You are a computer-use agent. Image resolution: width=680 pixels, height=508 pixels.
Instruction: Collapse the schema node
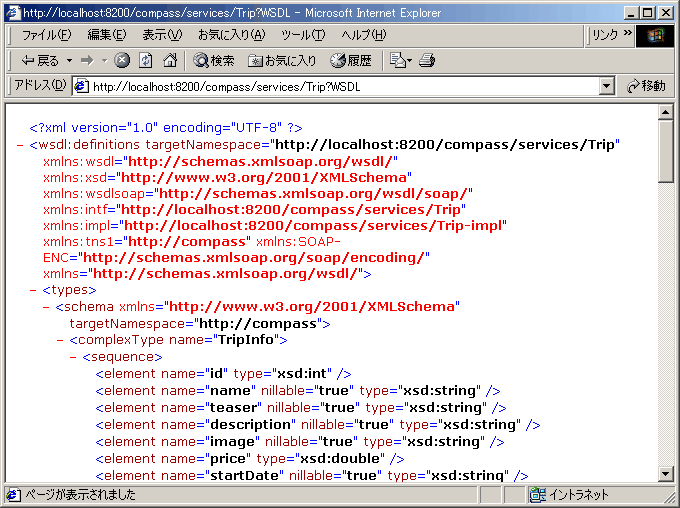(x=46, y=307)
